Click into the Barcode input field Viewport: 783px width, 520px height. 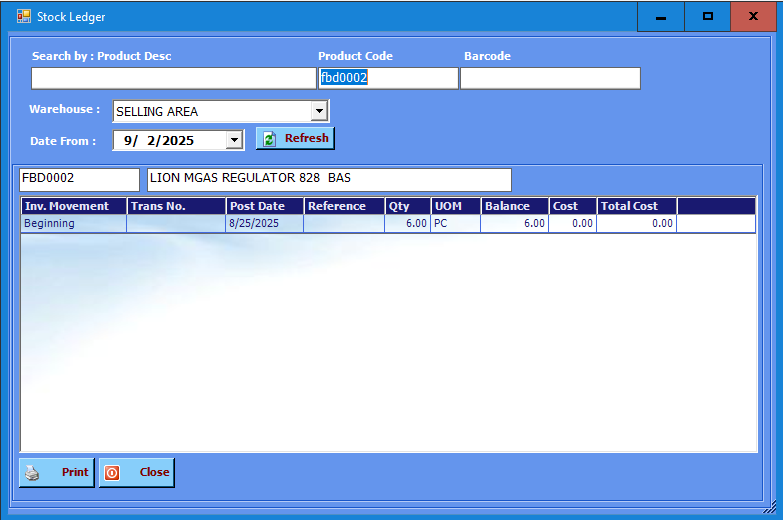549,78
